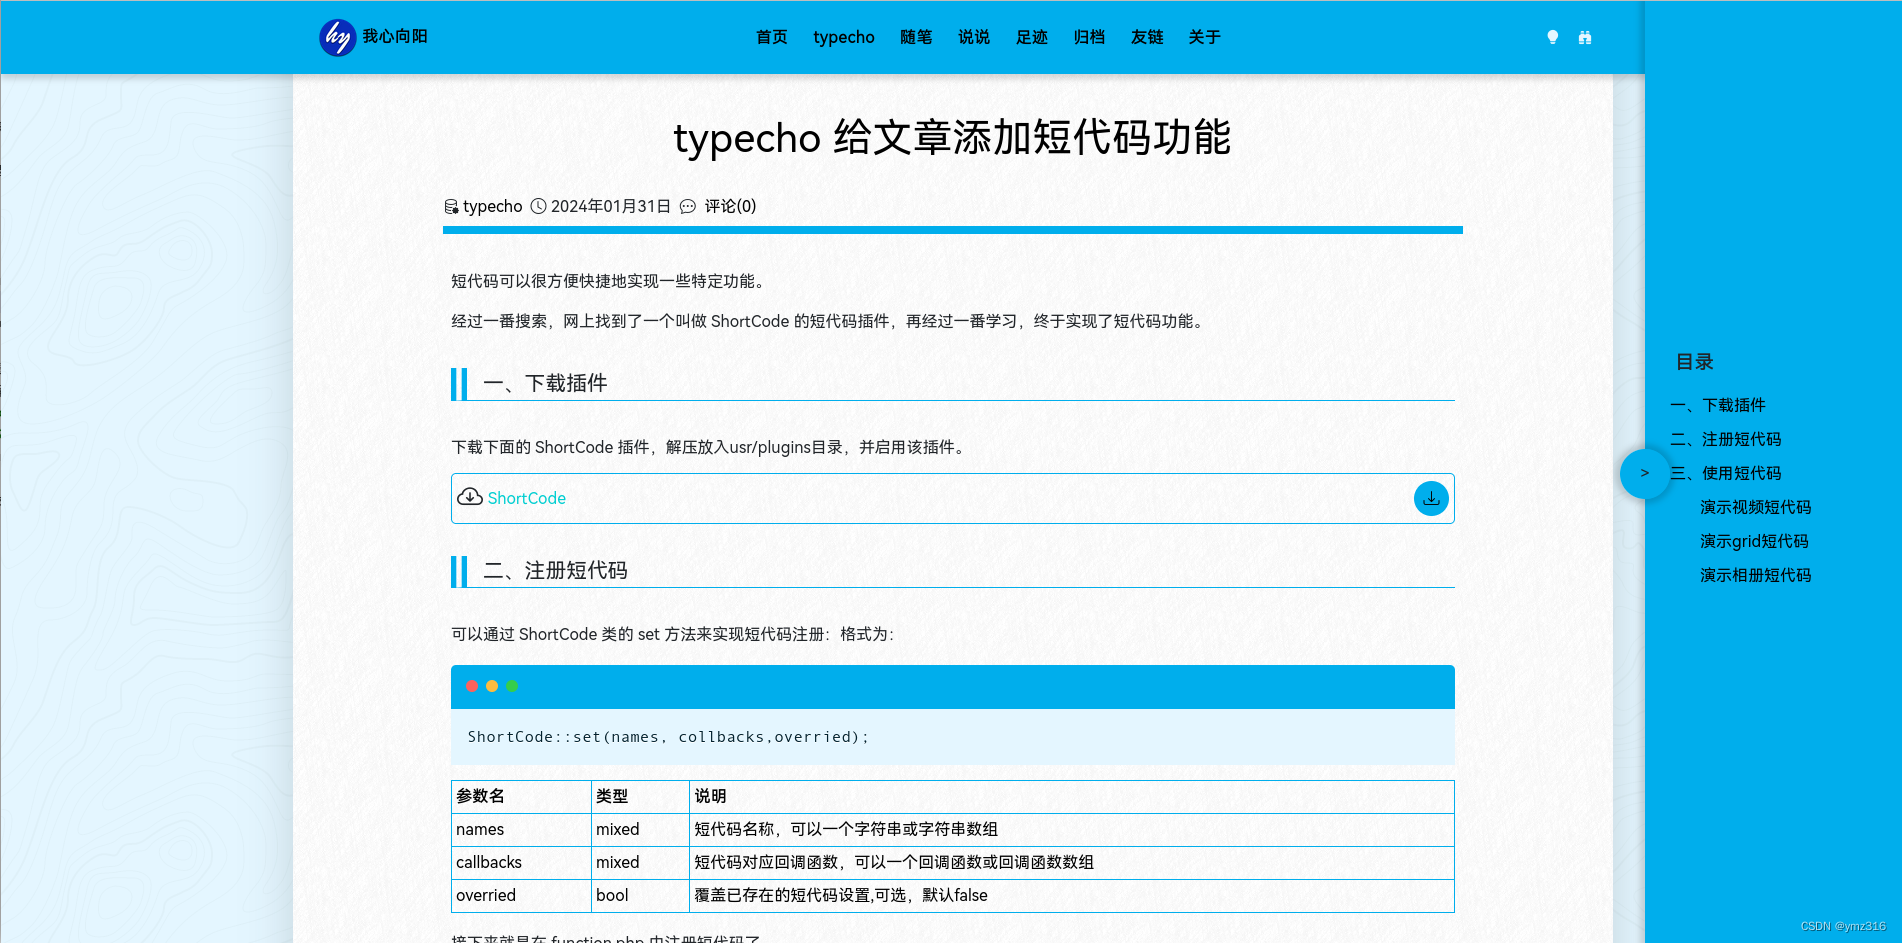Click the 参数名 table header
This screenshot has height=943, width=1902.
[521, 797]
